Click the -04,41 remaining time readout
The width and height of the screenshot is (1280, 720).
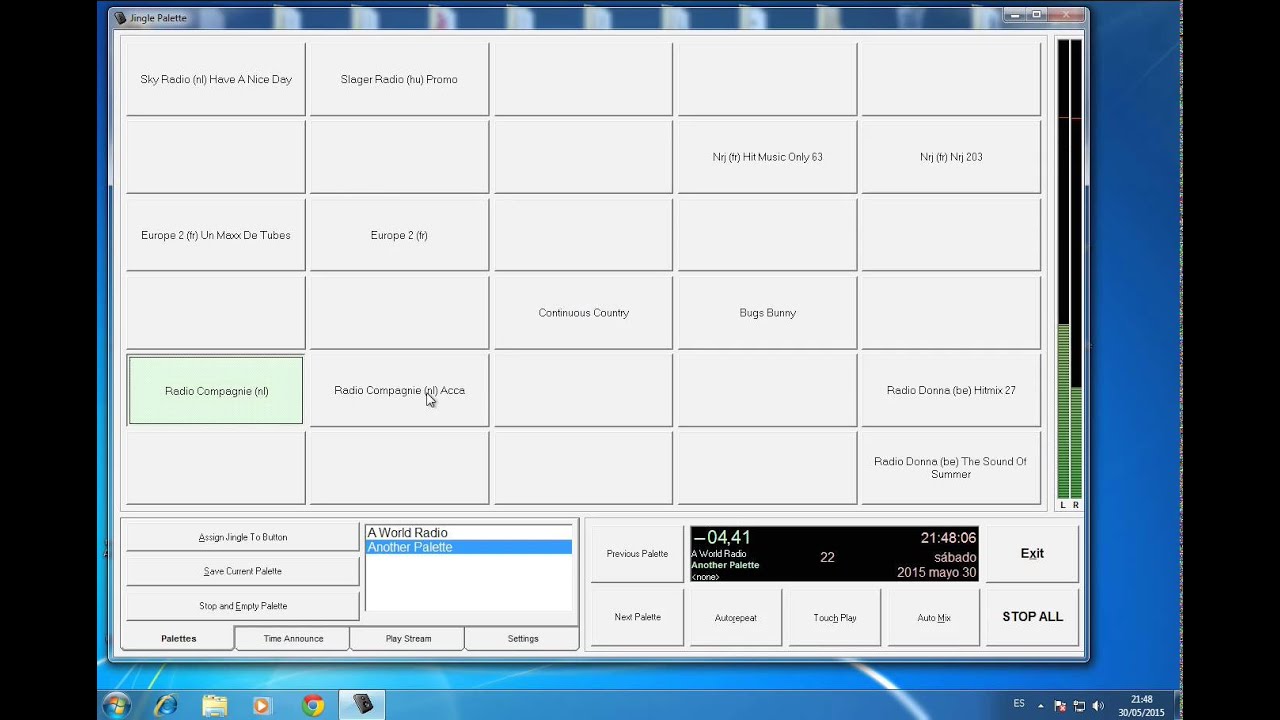click(721, 538)
